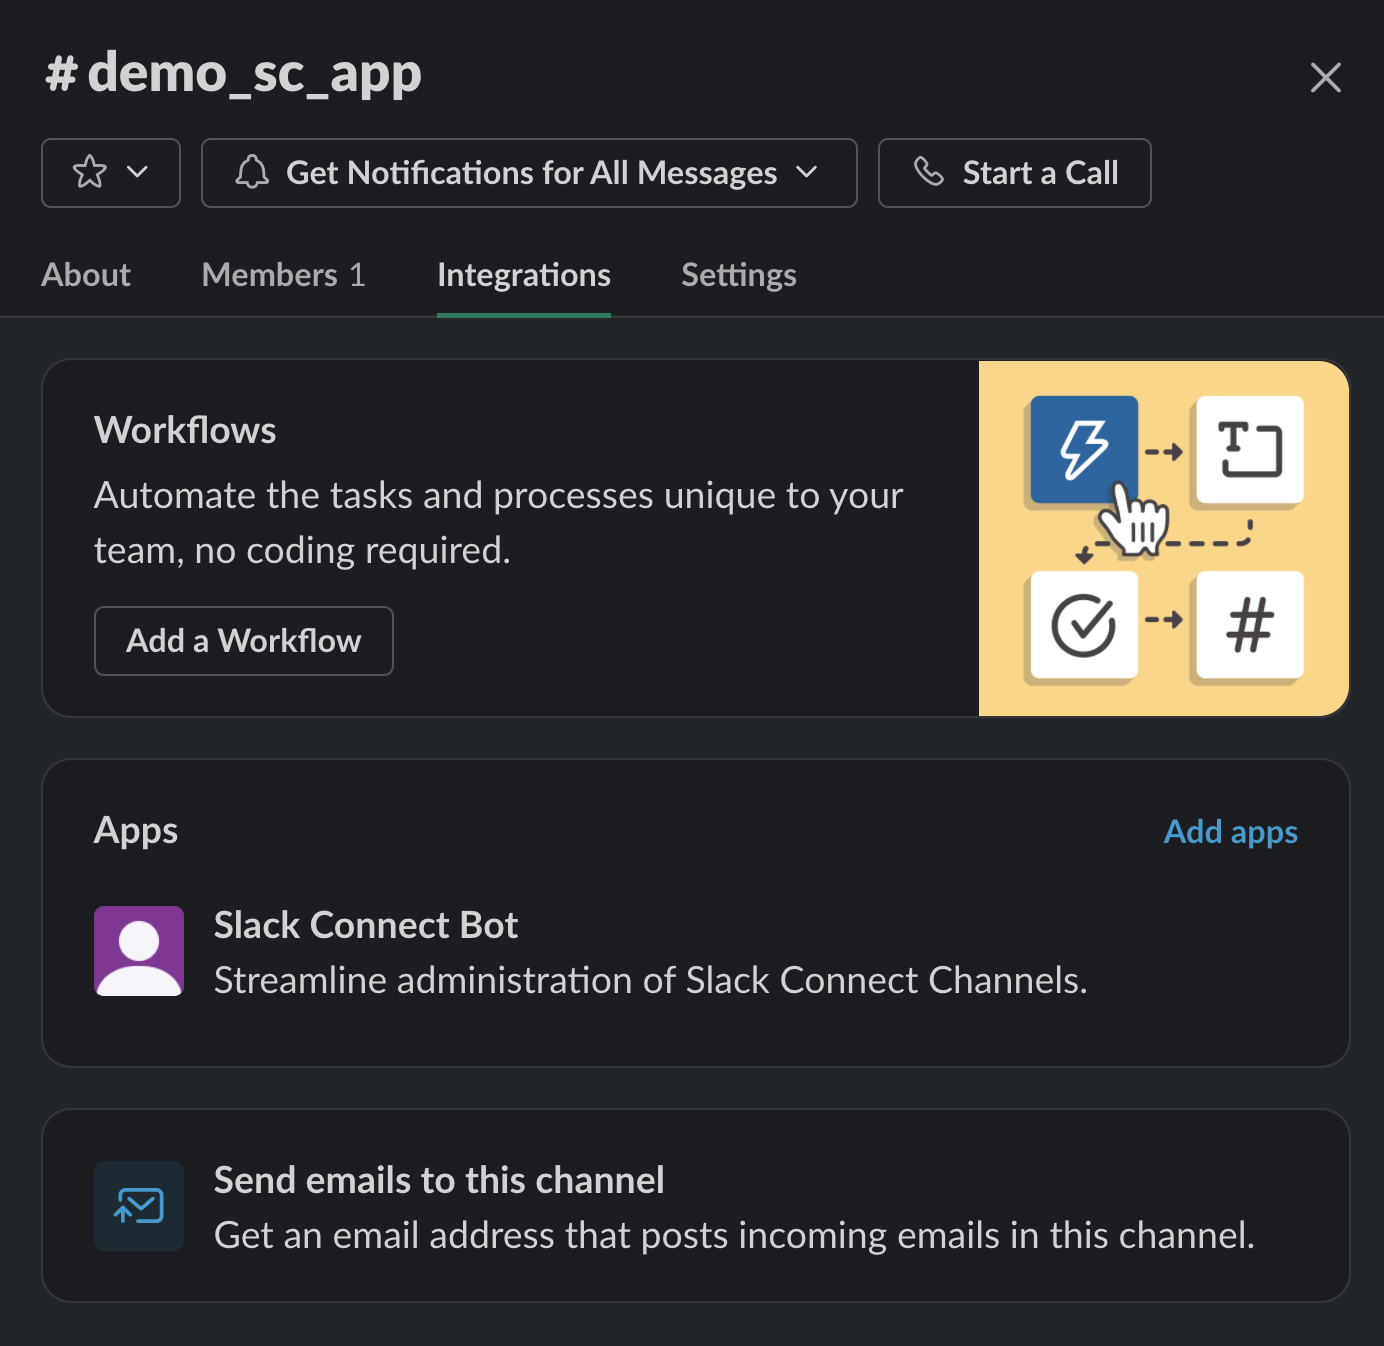Click the Add a Workflow button

point(243,641)
